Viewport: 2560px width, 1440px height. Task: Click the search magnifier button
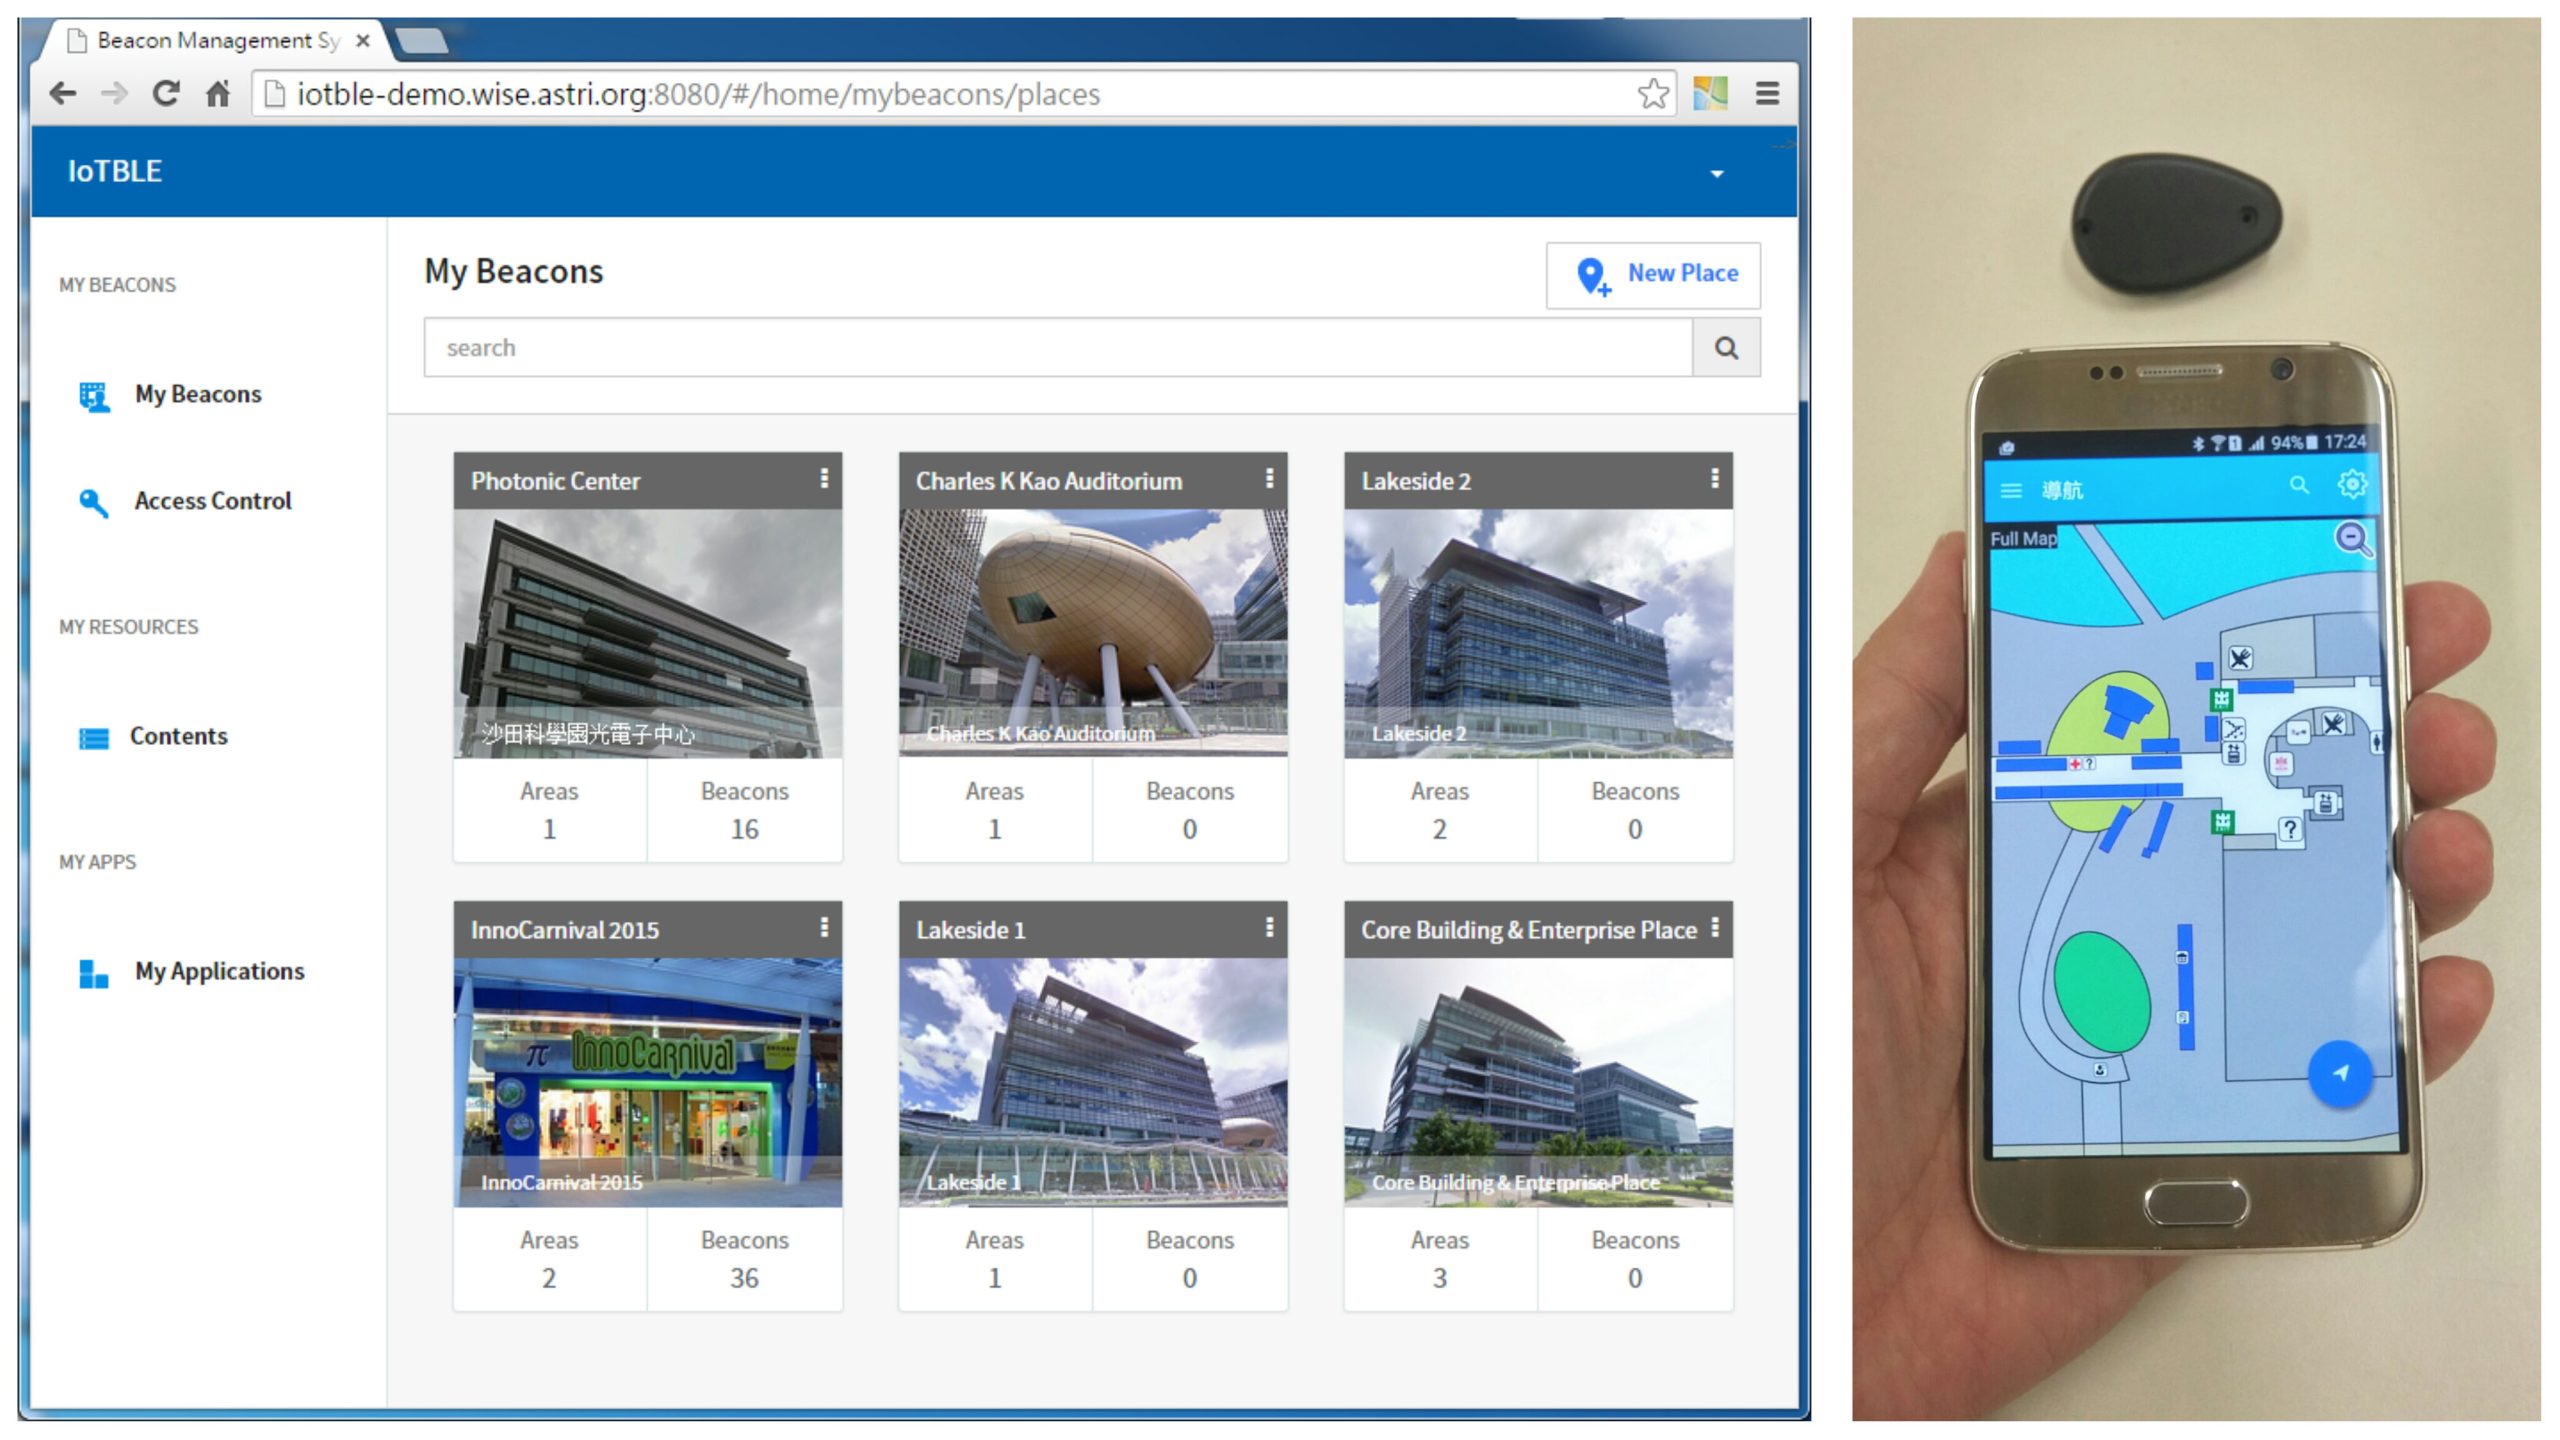pos(1726,348)
